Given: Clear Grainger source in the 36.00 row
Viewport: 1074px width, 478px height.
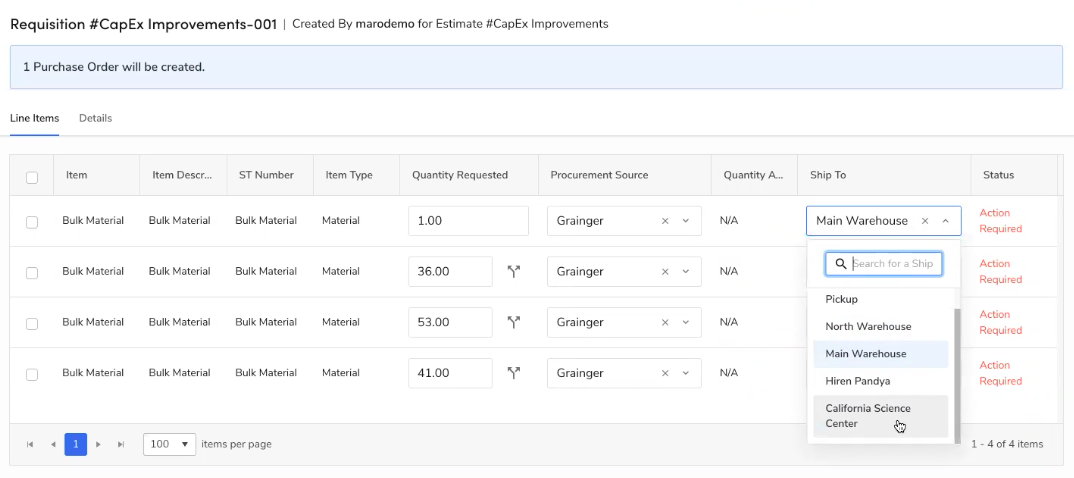Looking at the screenshot, I should point(664,272).
